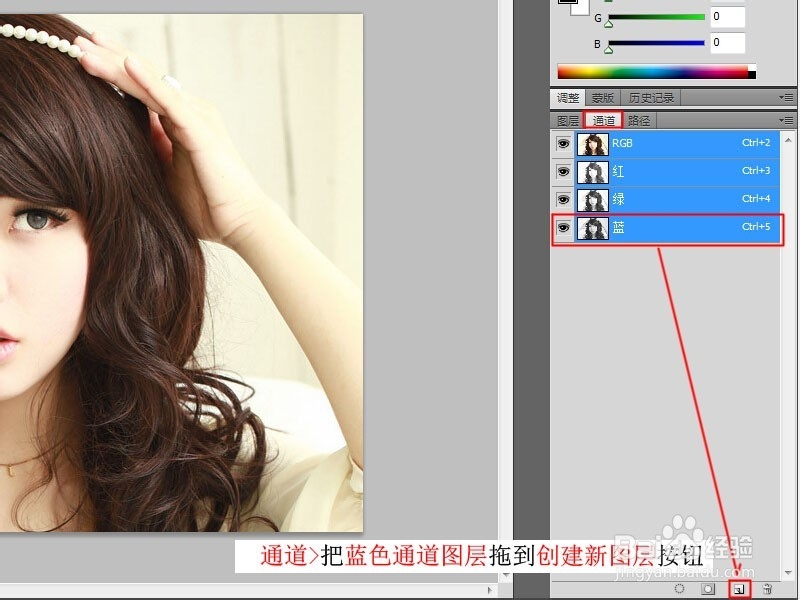Switch to the 路径 tab
The width and height of the screenshot is (800, 600).
tap(639, 121)
